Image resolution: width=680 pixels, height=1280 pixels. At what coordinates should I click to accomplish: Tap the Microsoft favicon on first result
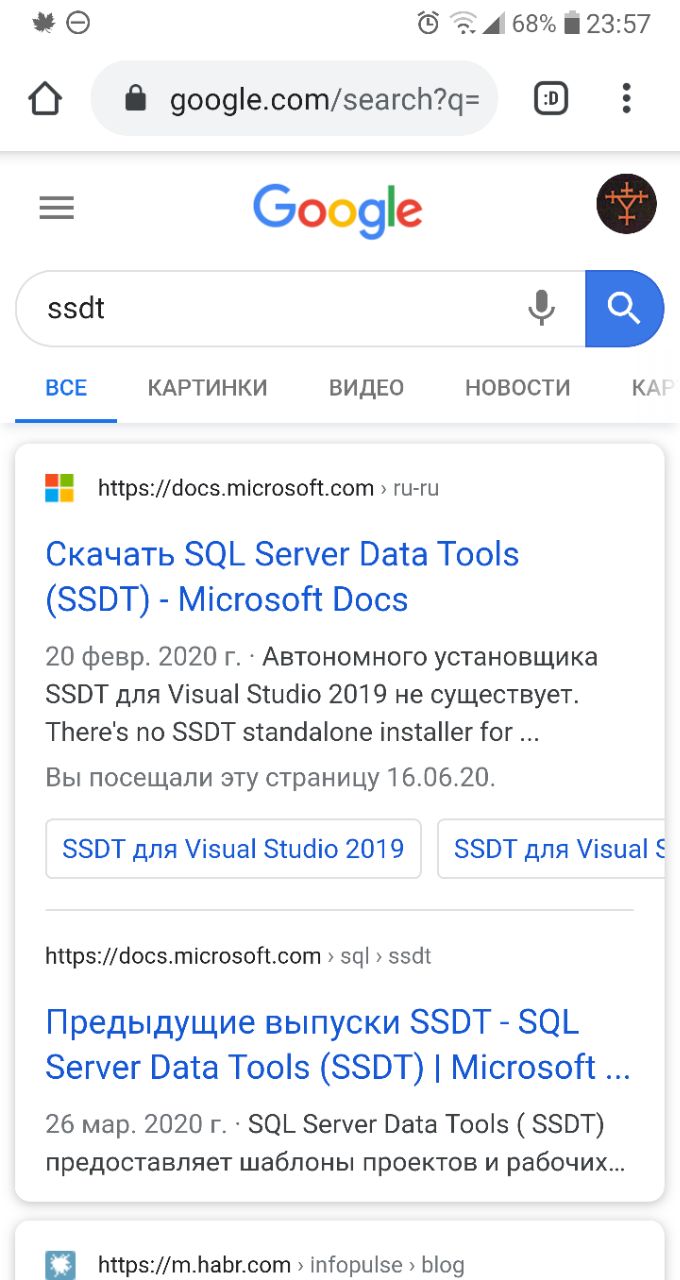coord(60,489)
